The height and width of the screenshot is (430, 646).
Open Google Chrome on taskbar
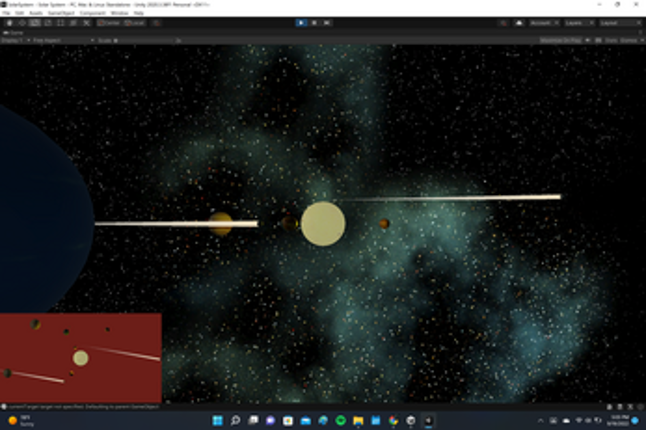click(x=393, y=421)
